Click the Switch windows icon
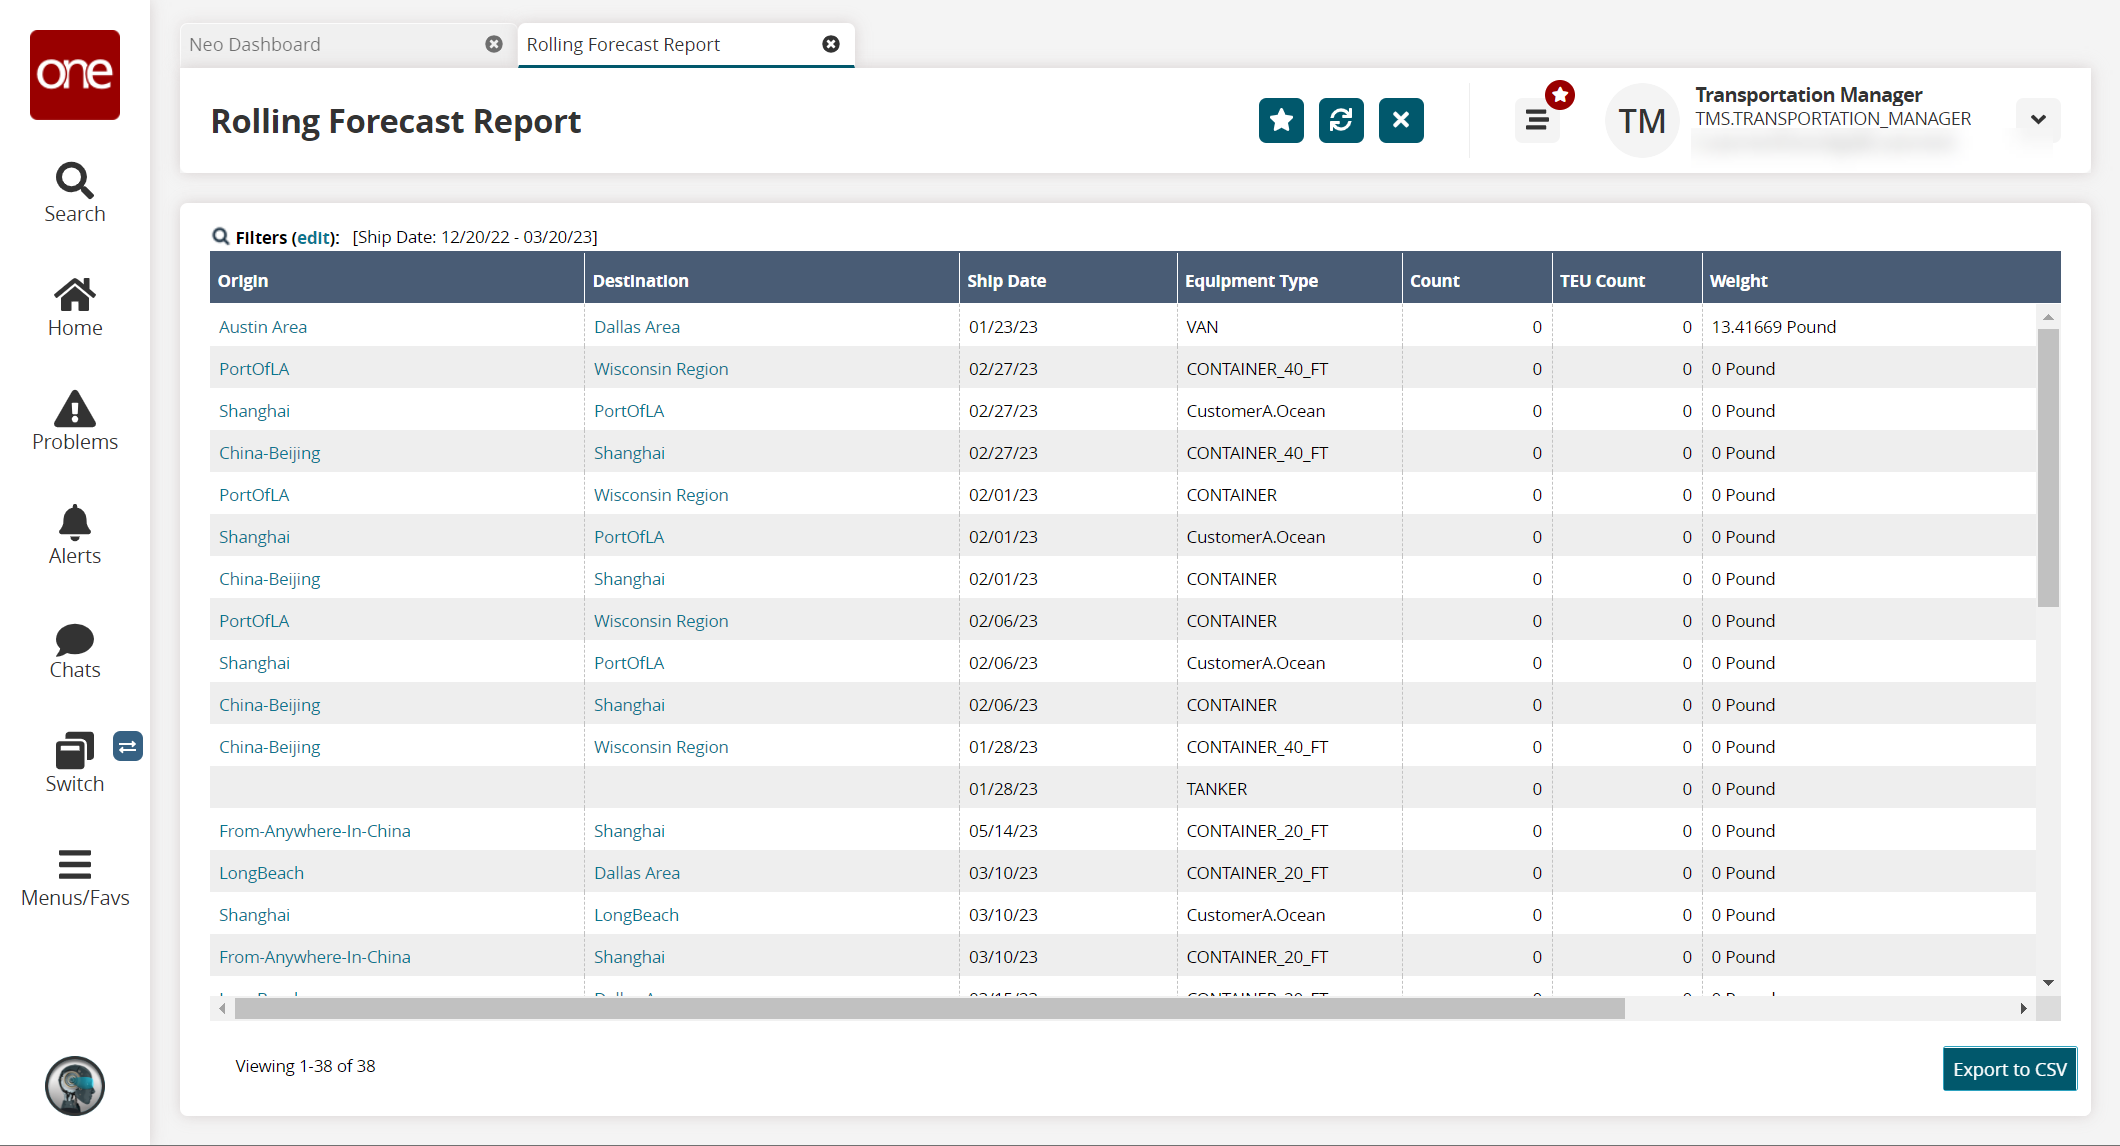 (73, 751)
